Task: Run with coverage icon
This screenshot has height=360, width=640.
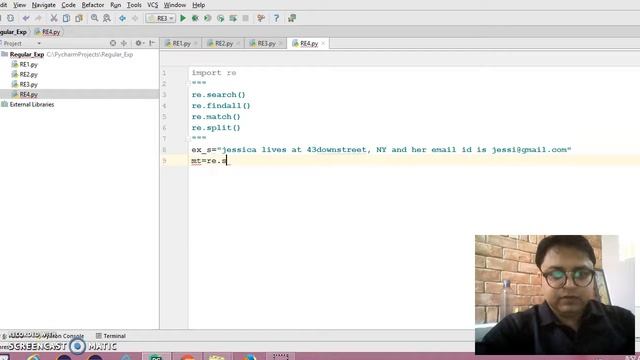Action: [208, 18]
